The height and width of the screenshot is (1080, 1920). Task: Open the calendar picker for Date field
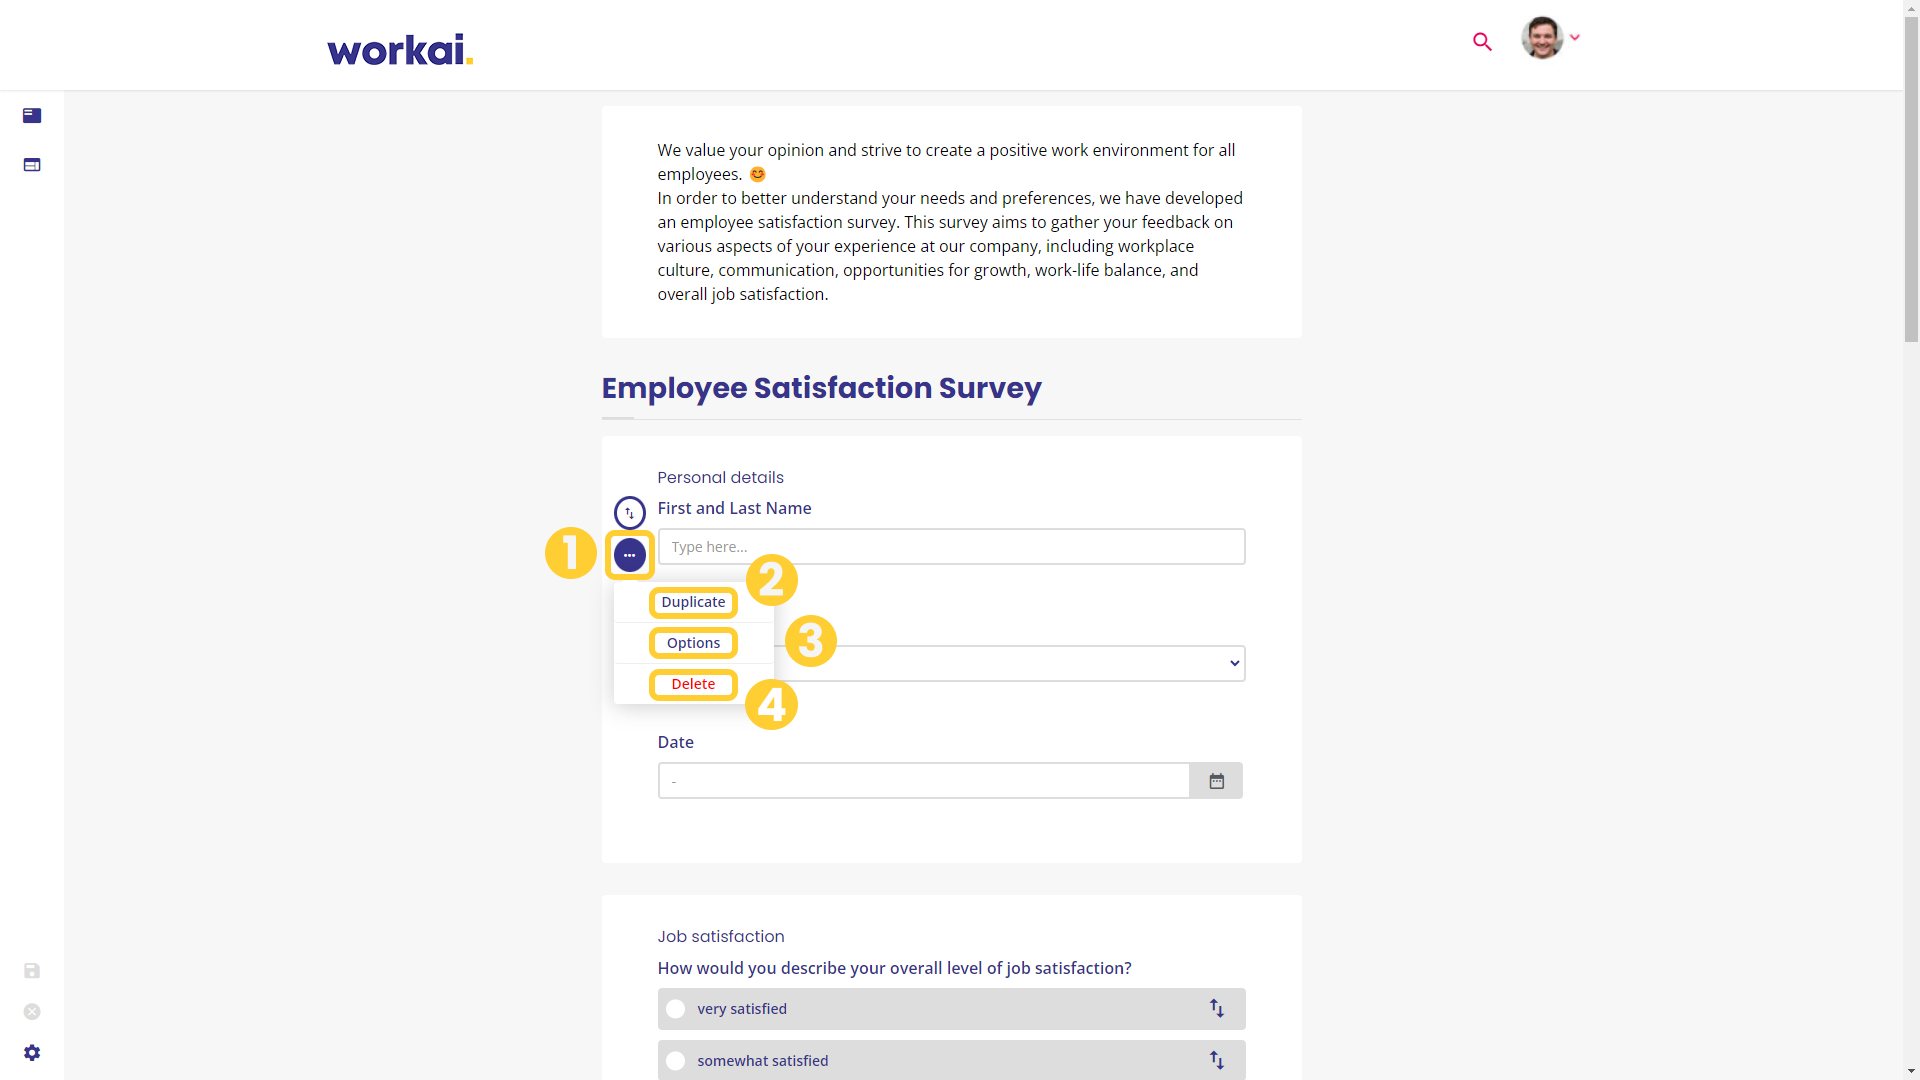pos(1216,781)
